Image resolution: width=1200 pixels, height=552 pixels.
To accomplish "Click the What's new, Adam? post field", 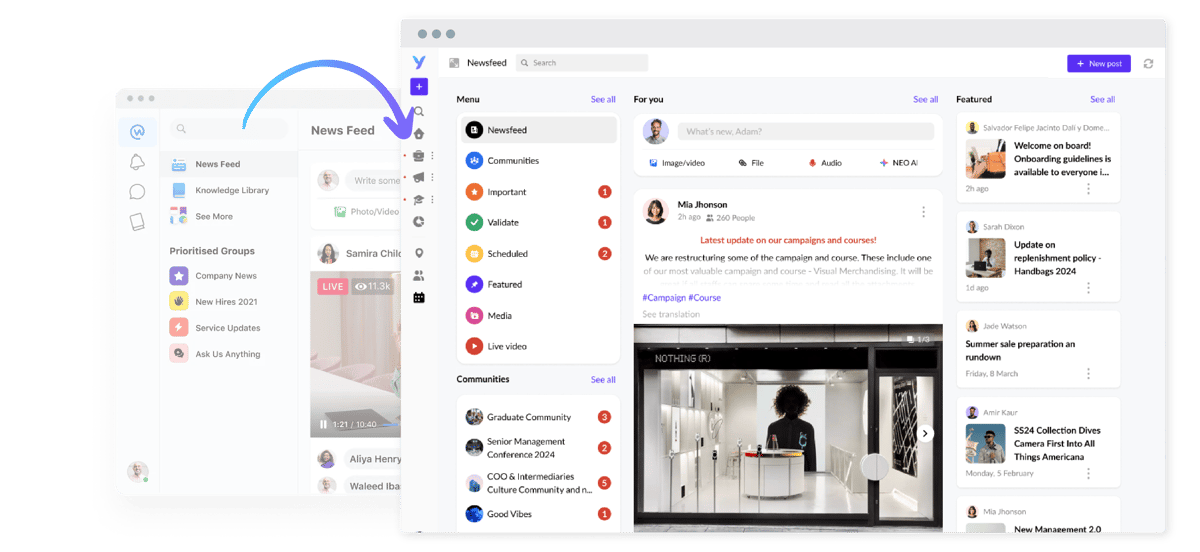I will click(x=806, y=132).
